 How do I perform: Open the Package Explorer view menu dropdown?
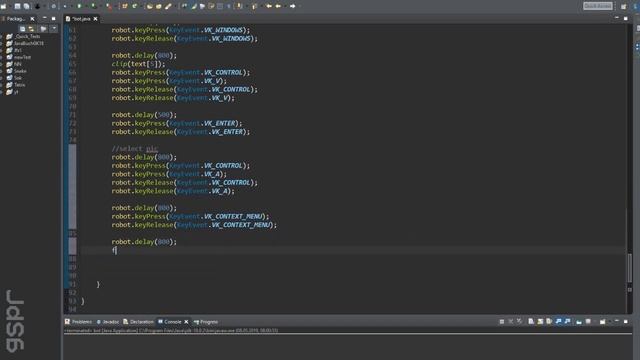[54, 29]
